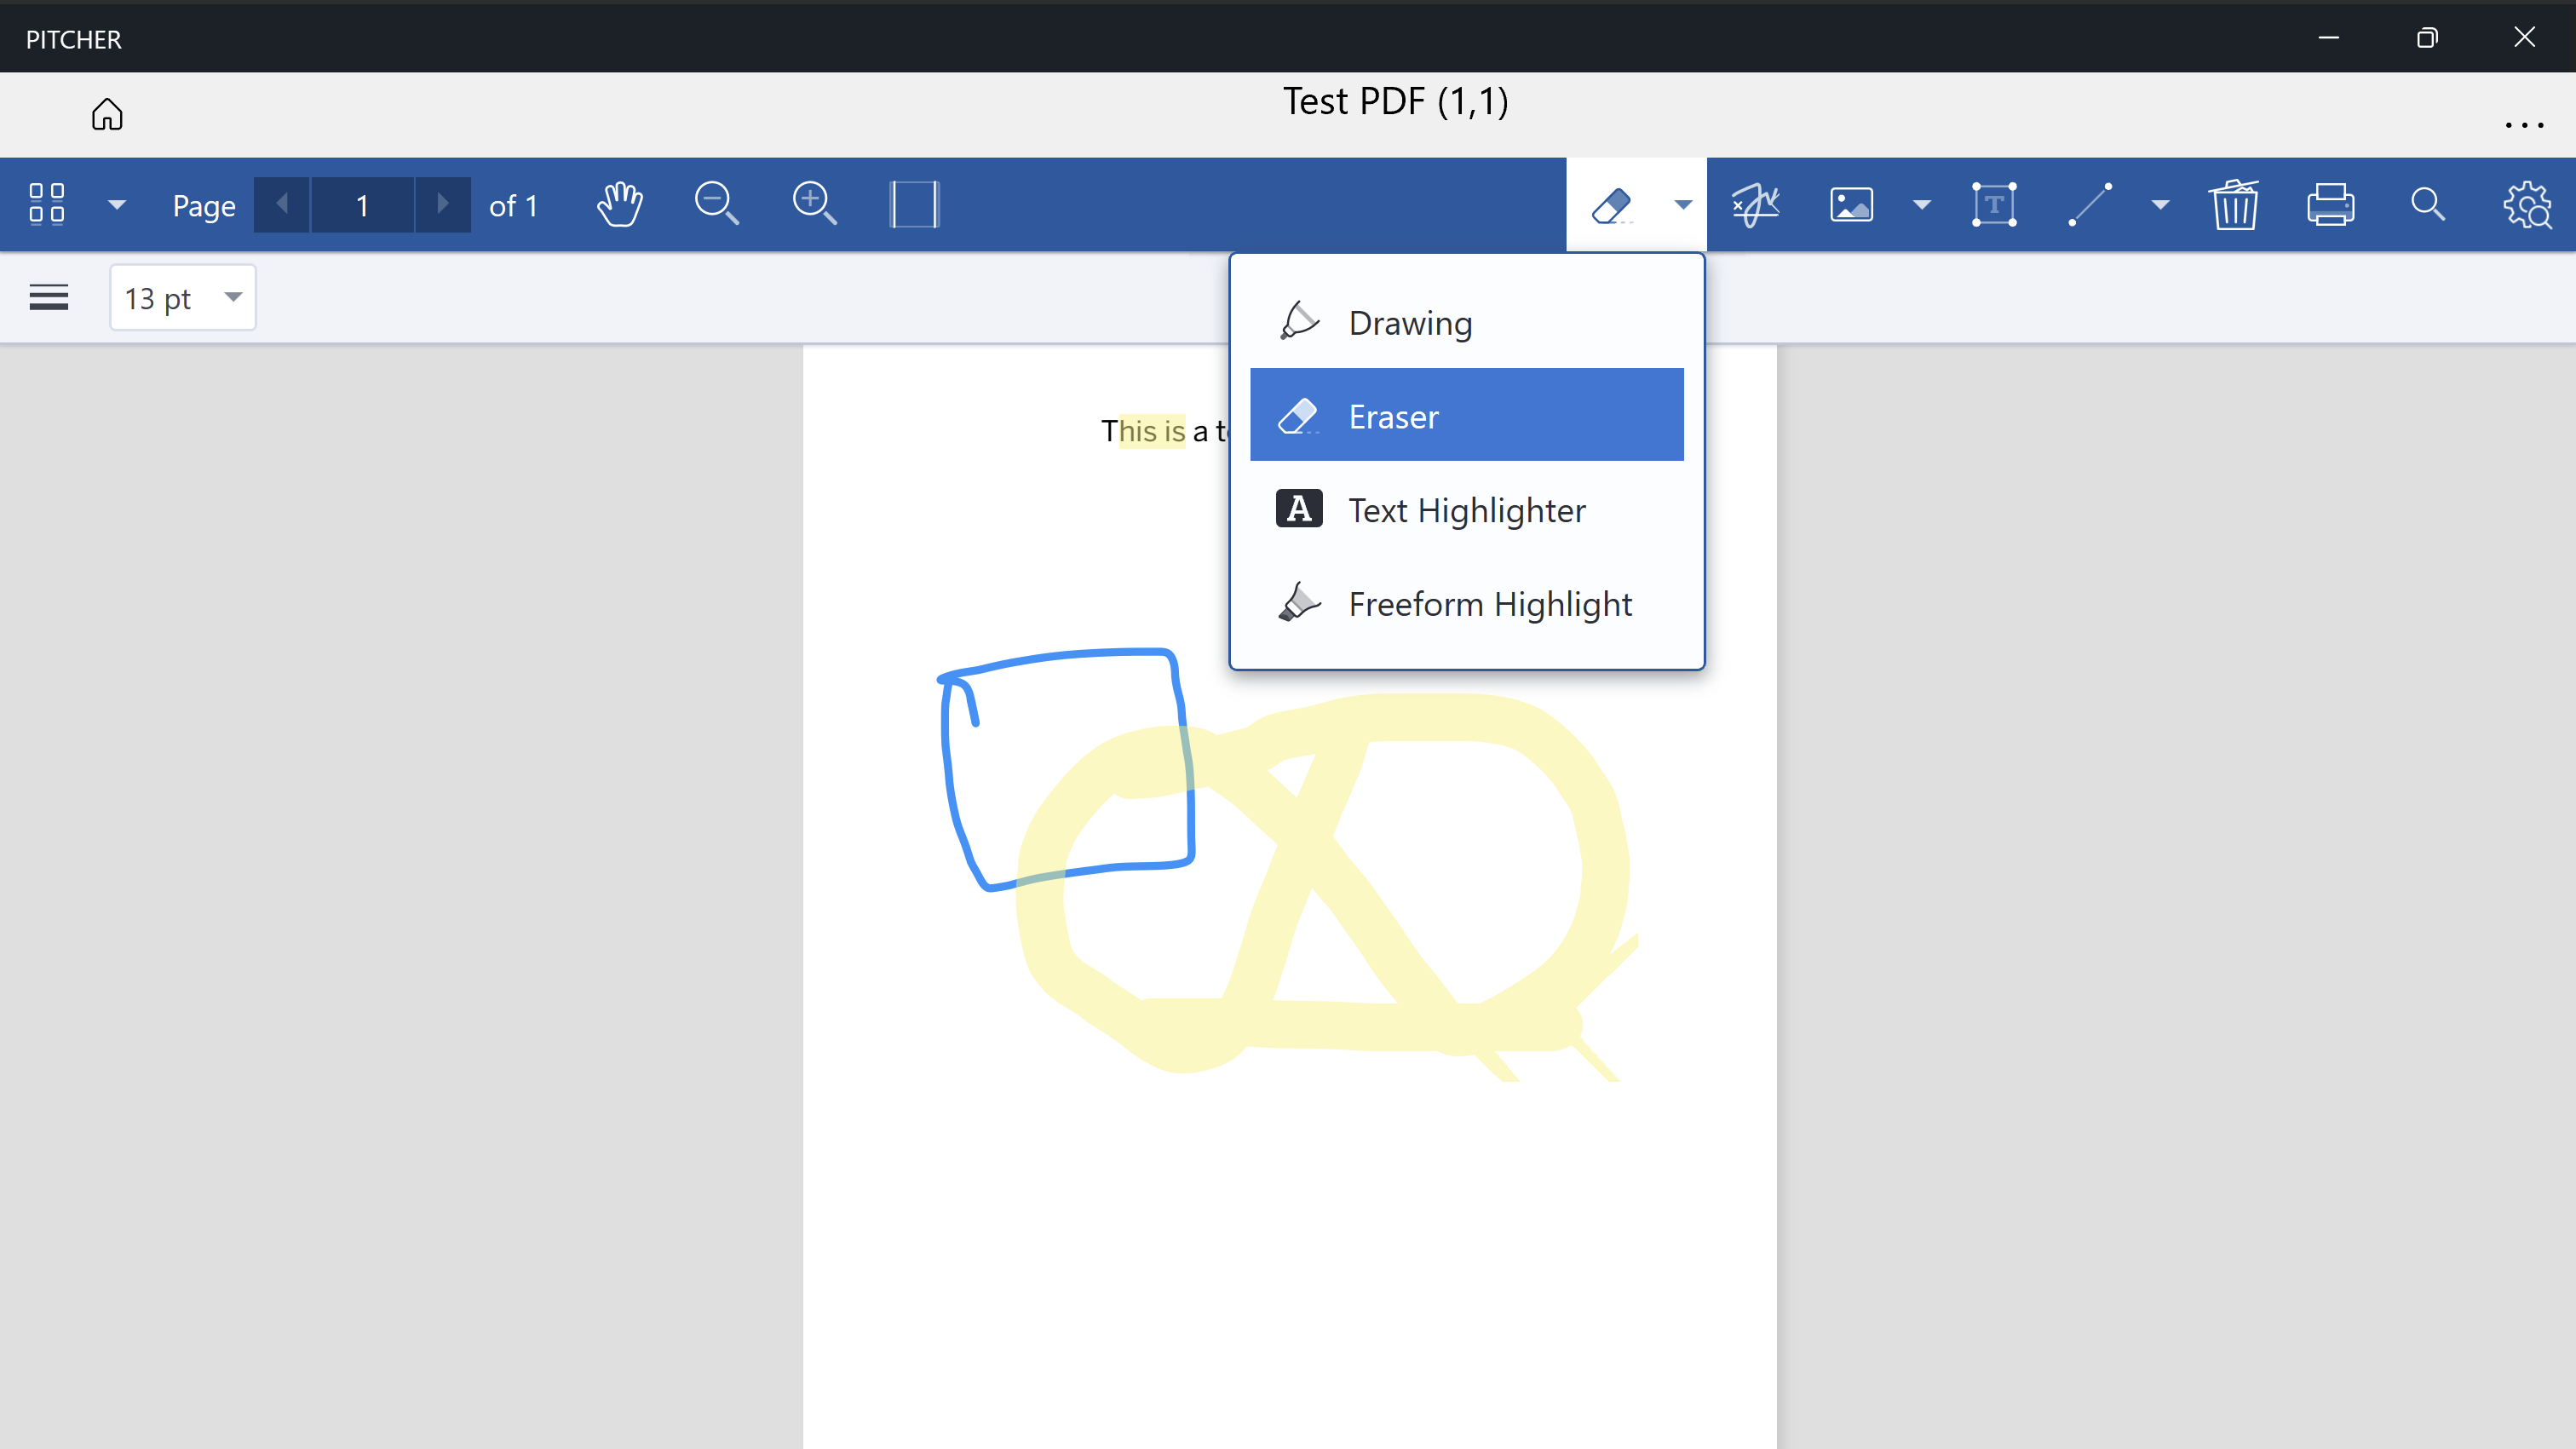Select Text Highlighter menu item
The image size is (2576, 1449).
1466,510
